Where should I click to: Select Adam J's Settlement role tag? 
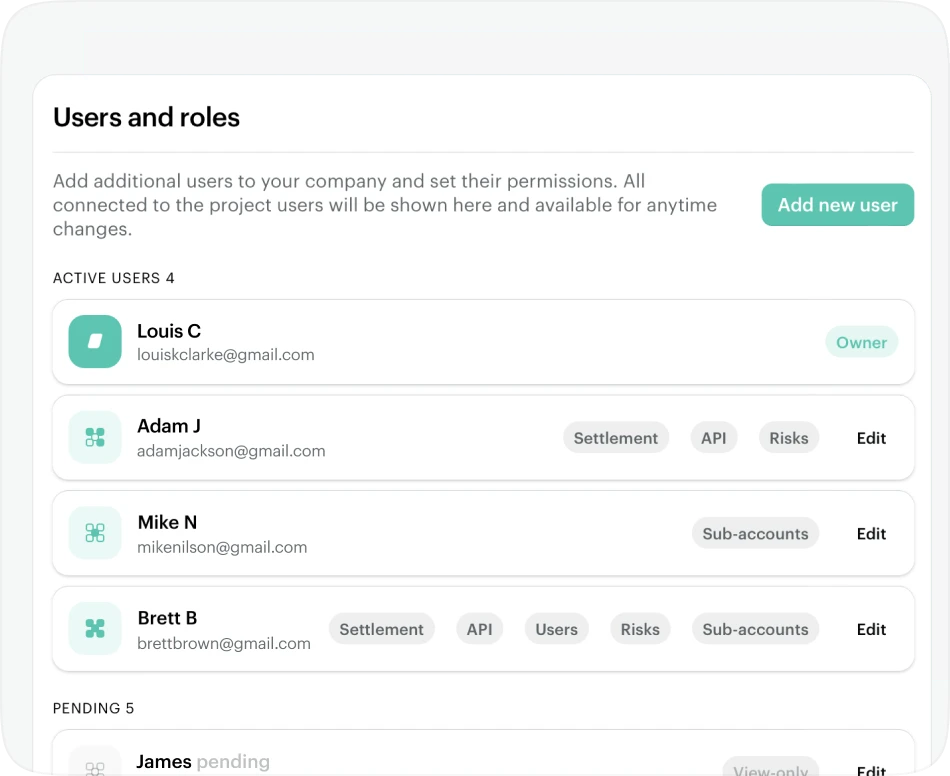[x=615, y=438]
